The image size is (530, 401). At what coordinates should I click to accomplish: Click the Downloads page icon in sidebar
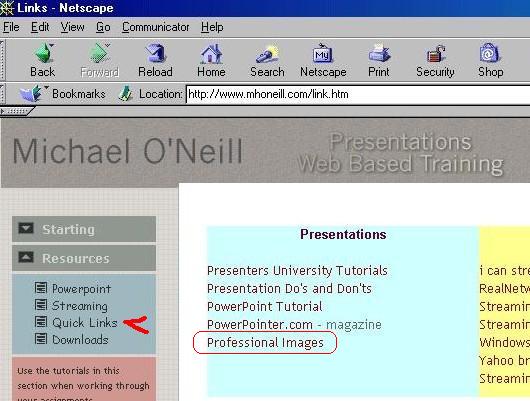click(41, 339)
